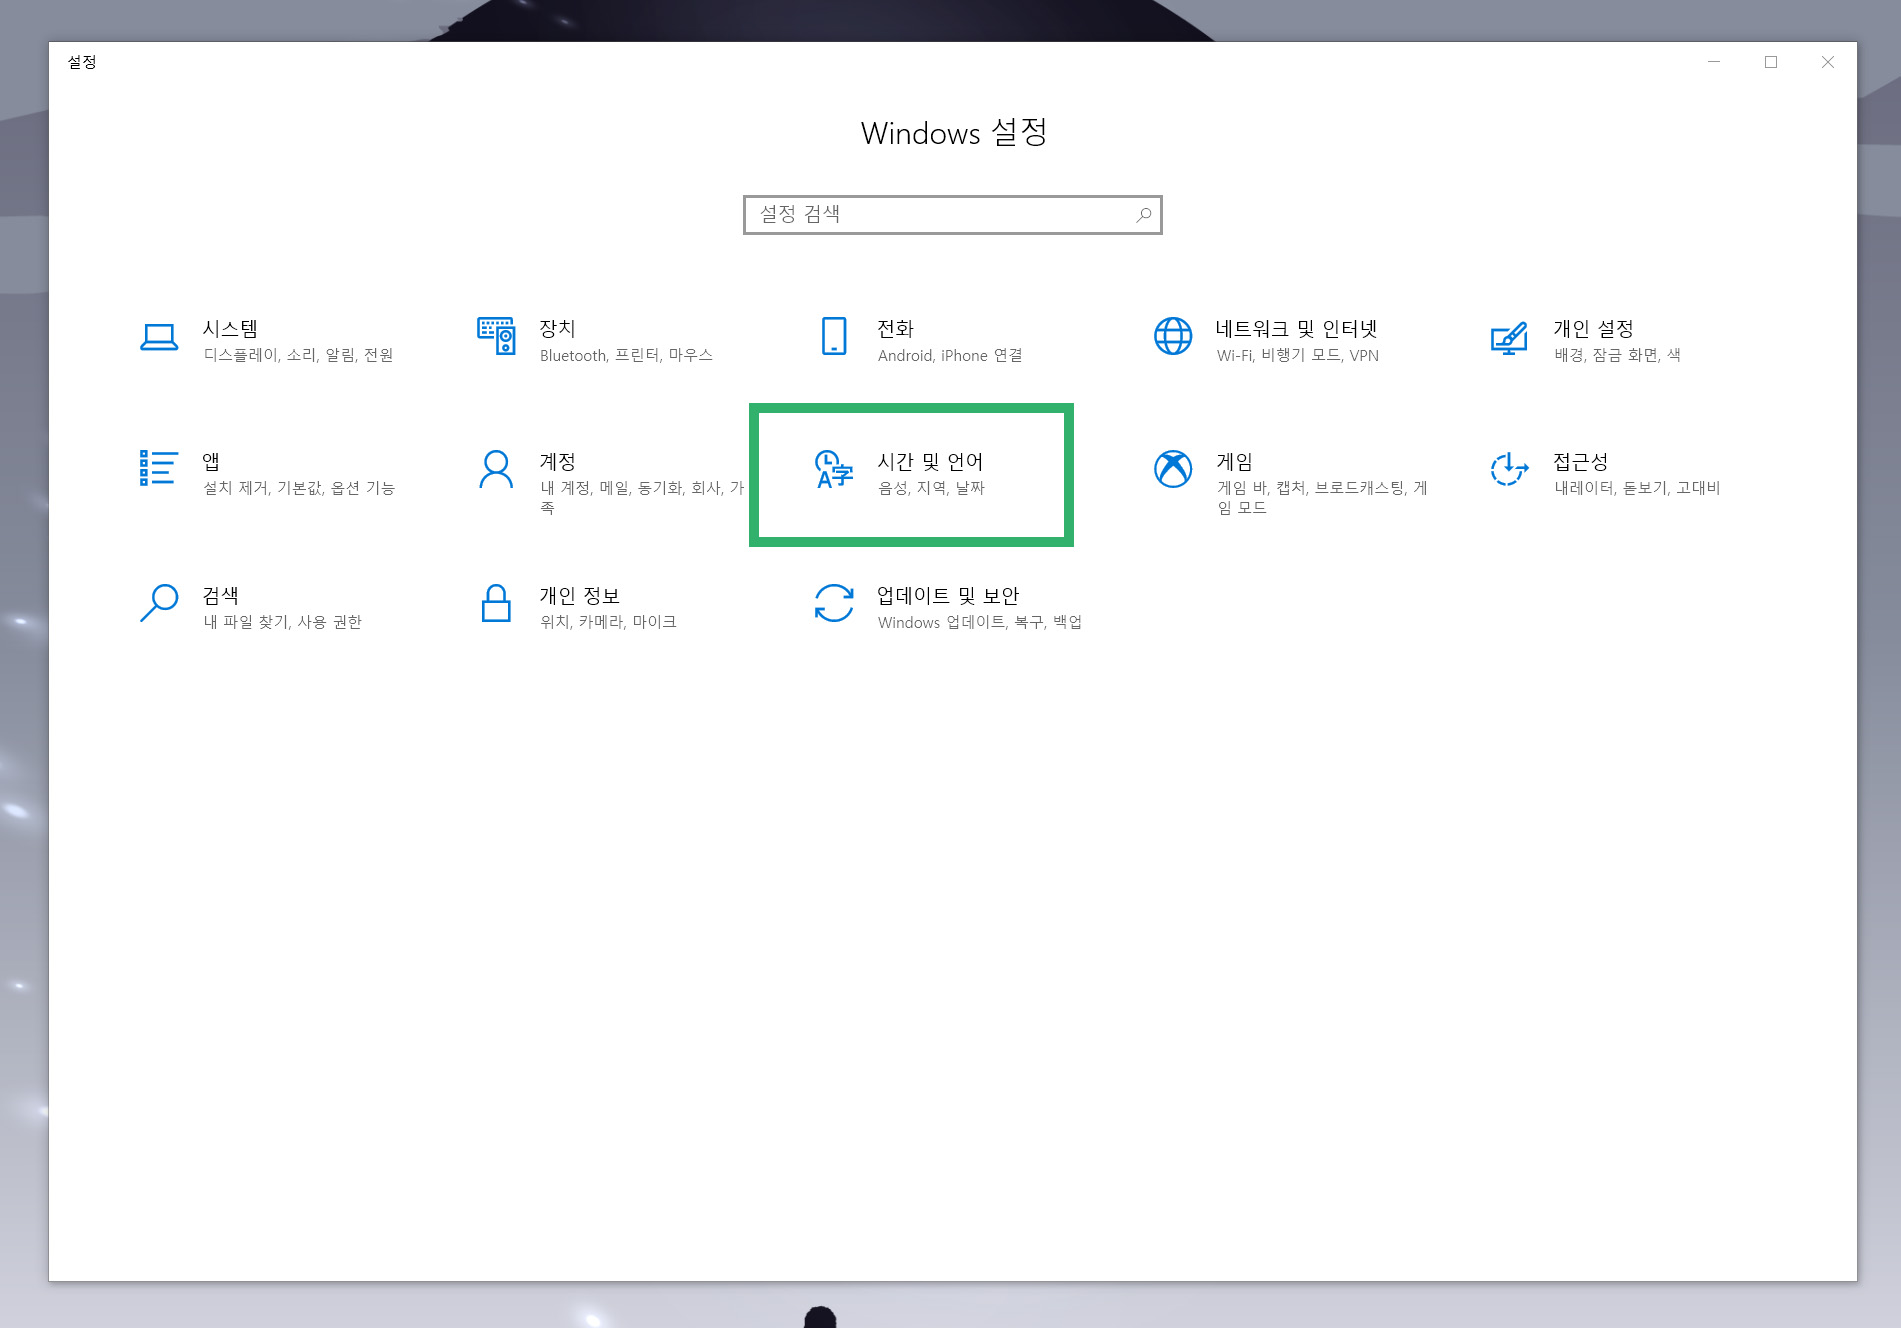Click text Windows 업데이트, 복구, 백업
The width and height of the screenshot is (1901, 1328).
(x=980, y=622)
